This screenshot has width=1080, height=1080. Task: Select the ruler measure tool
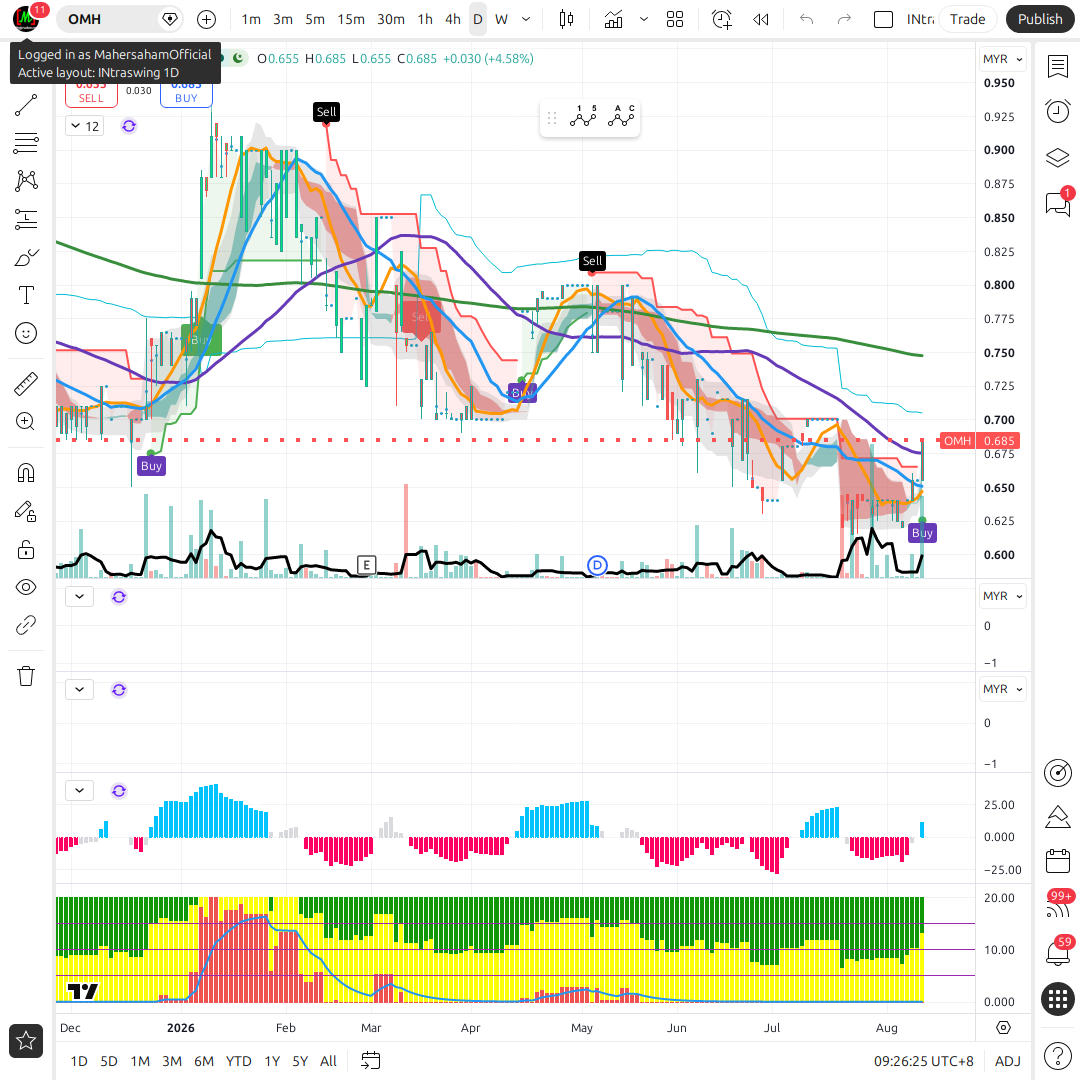pyautogui.click(x=26, y=384)
